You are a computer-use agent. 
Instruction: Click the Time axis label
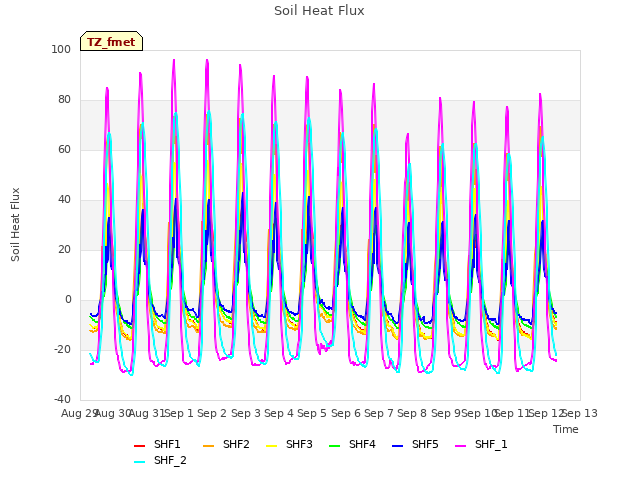pos(566,429)
